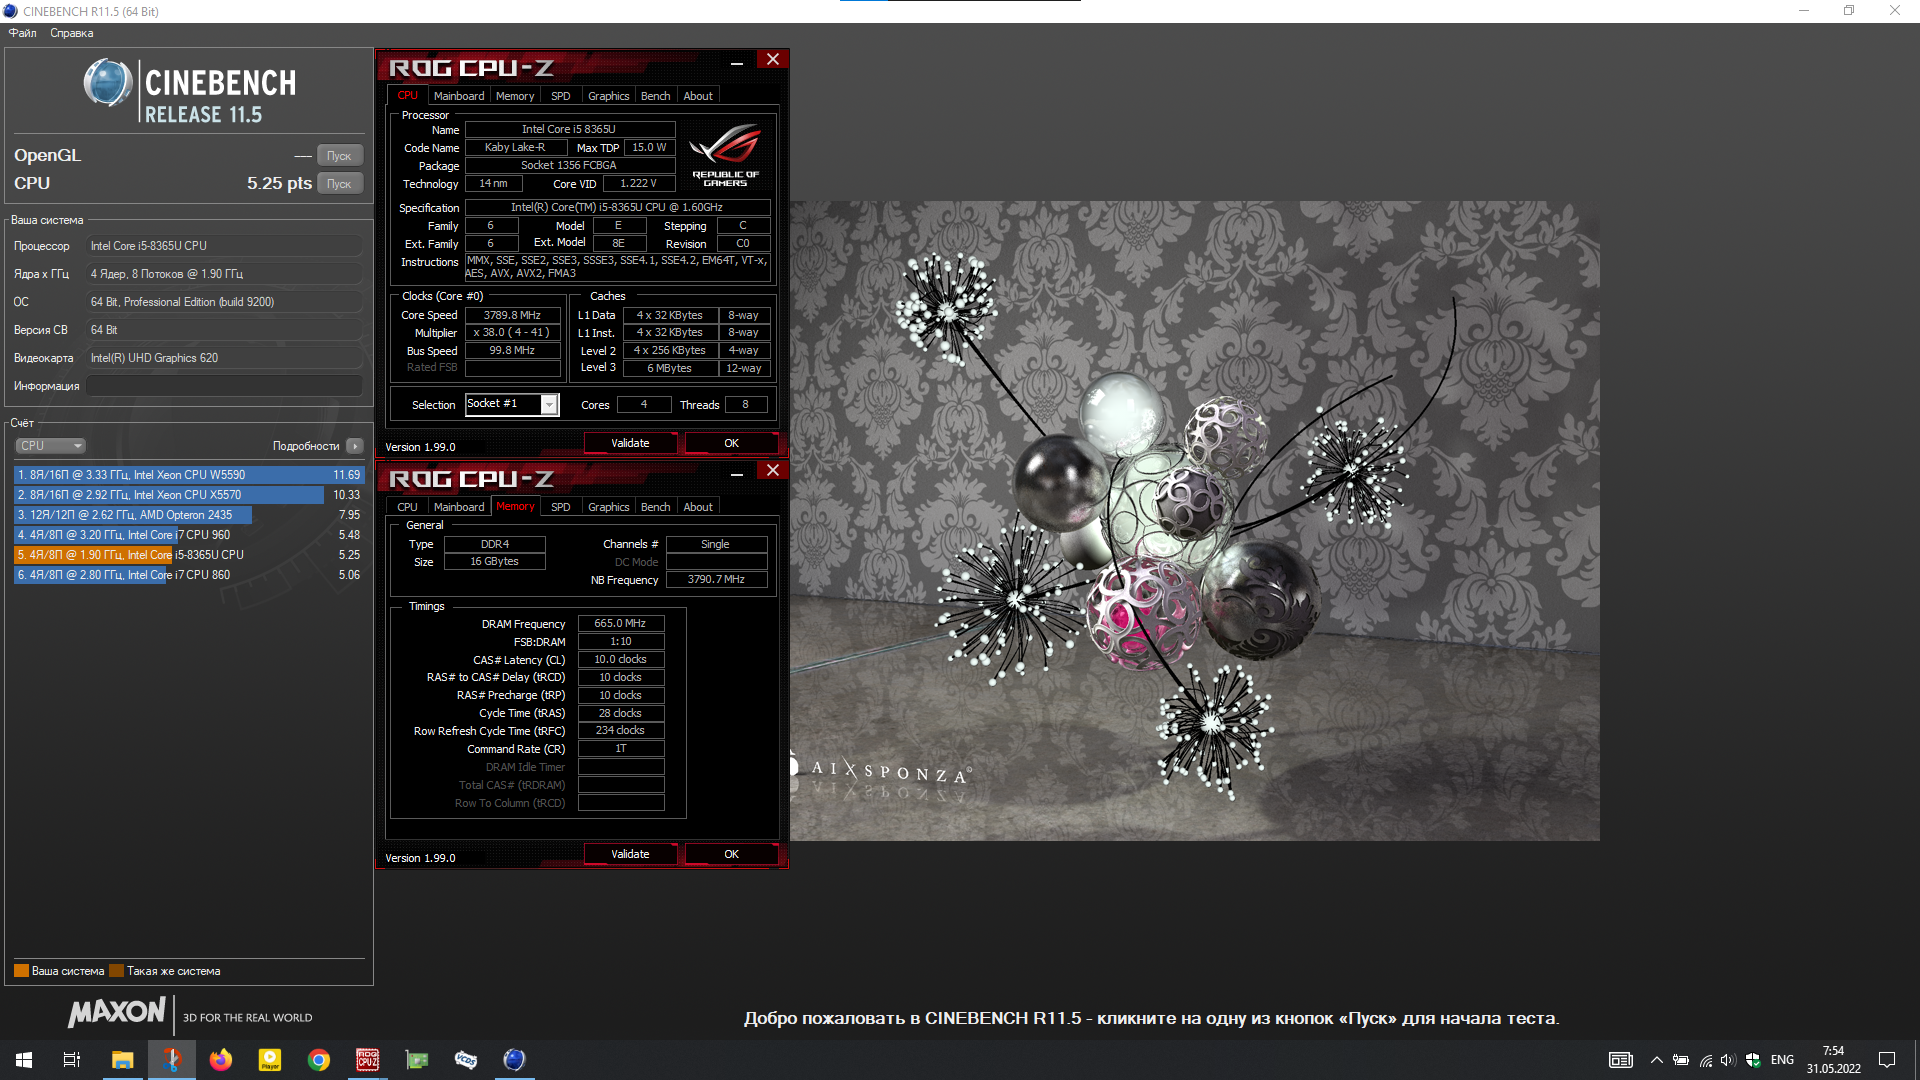Open the yellow Player app in taskbar
Image resolution: width=1920 pixels, height=1080 pixels.
[x=269, y=1060]
